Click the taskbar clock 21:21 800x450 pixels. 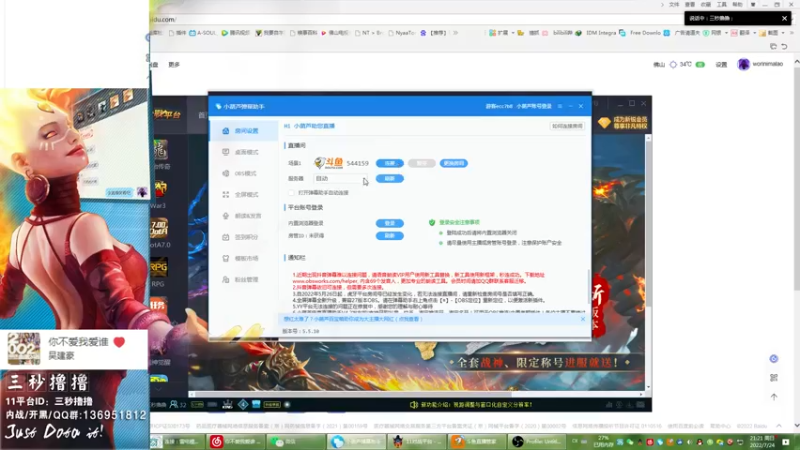(x=761, y=441)
